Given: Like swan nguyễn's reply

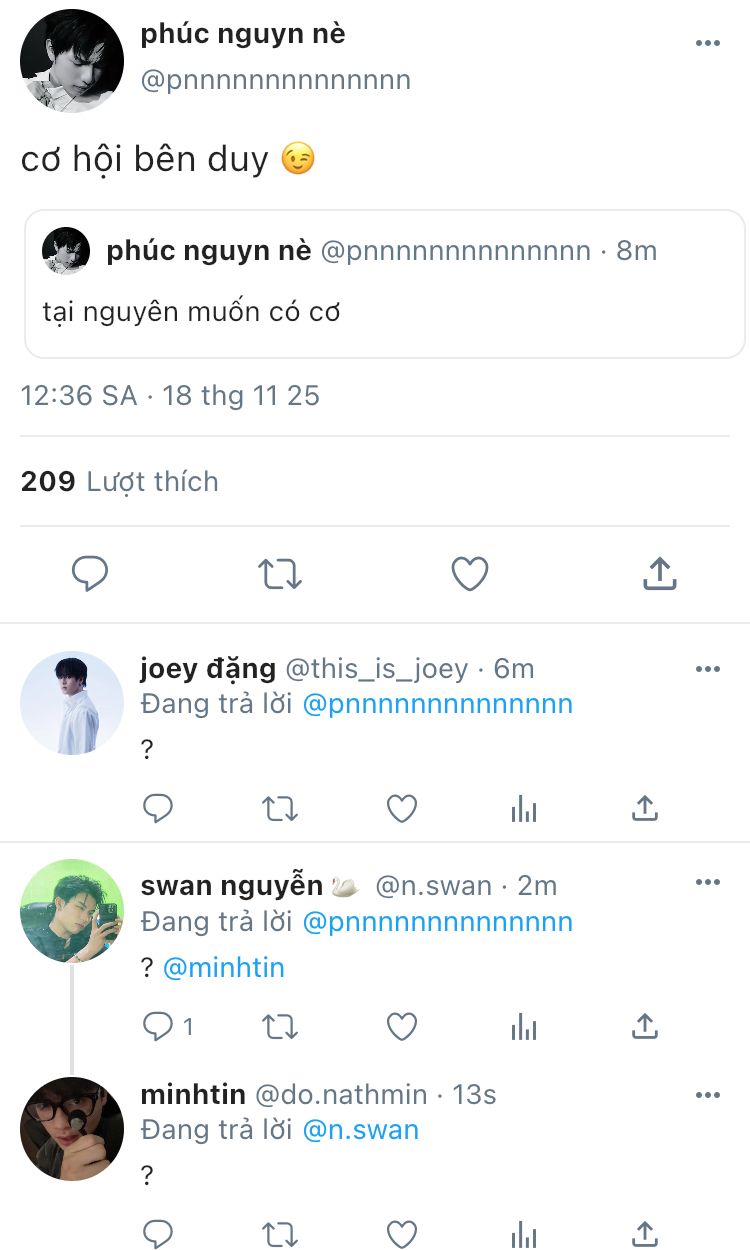Looking at the screenshot, I should (x=402, y=1026).
